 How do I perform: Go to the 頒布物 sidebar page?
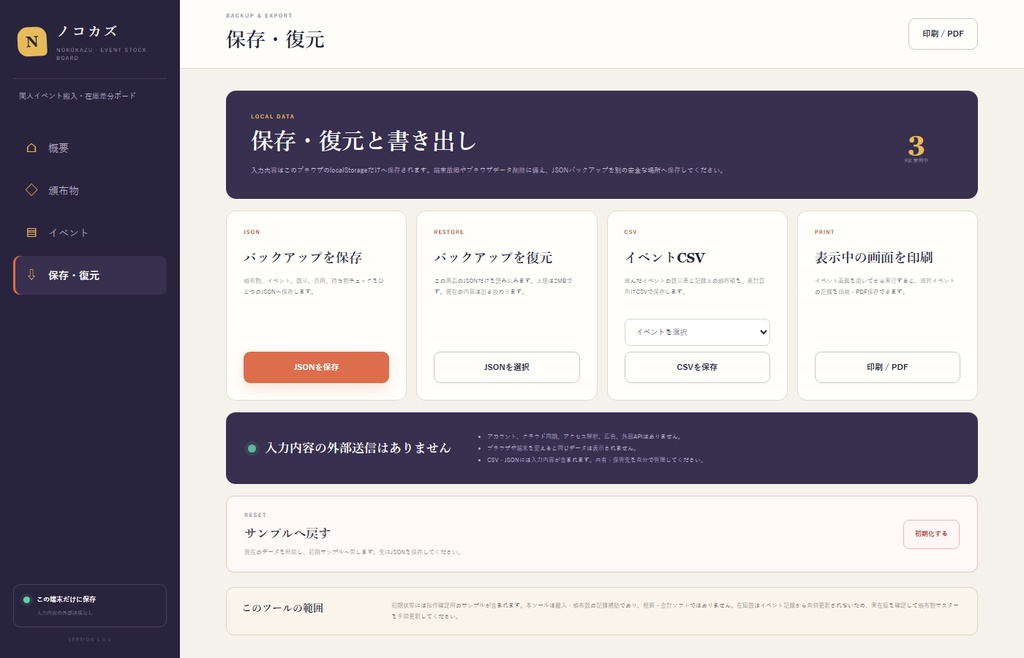coord(90,191)
